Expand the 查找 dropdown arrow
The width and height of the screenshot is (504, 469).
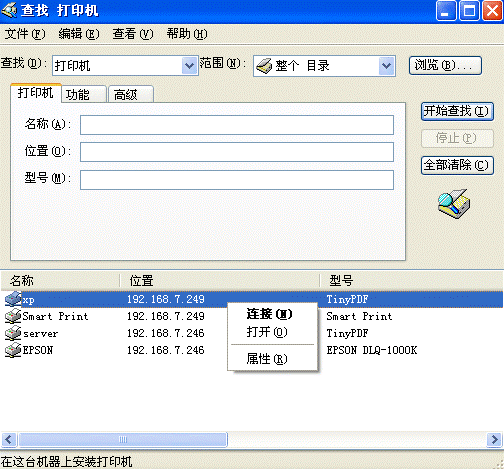click(189, 66)
